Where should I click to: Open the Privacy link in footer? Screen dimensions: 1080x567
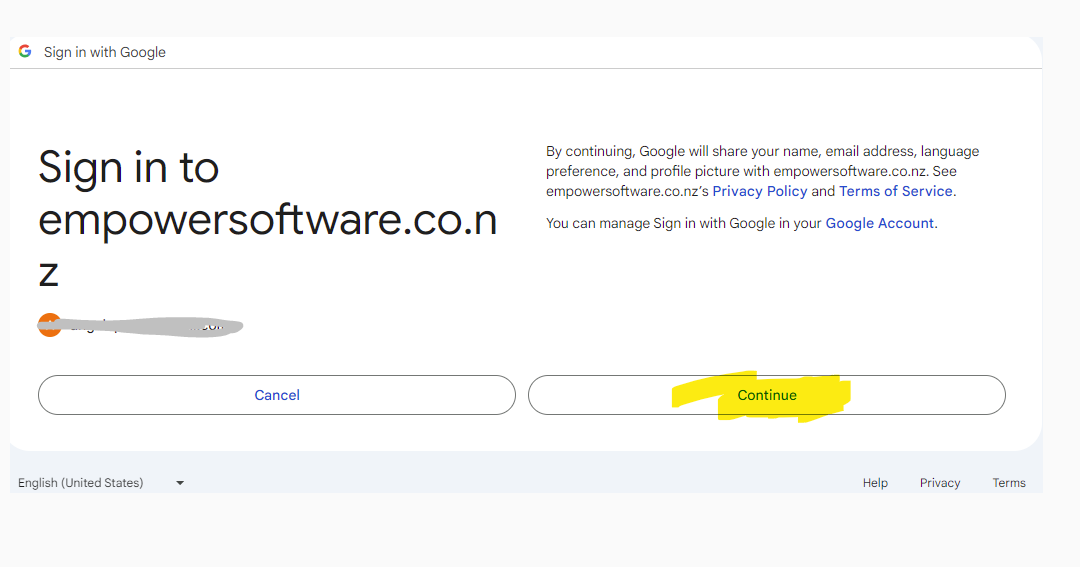(x=940, y=483)
